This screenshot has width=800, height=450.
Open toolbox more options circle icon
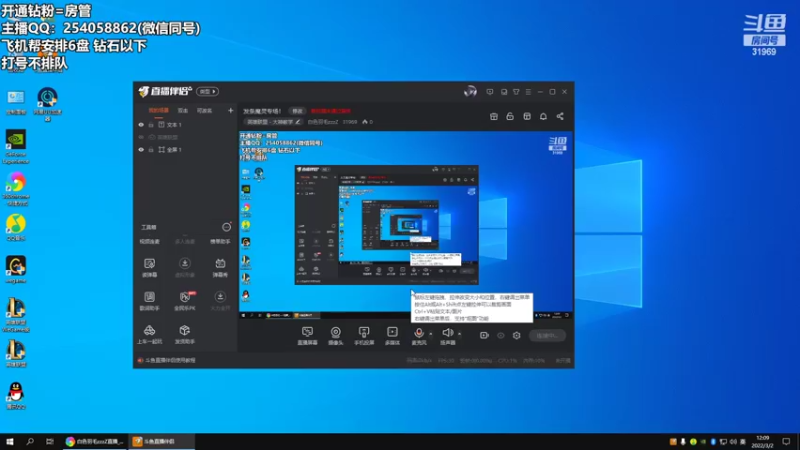pyautogui.click(x=226, y=227)
